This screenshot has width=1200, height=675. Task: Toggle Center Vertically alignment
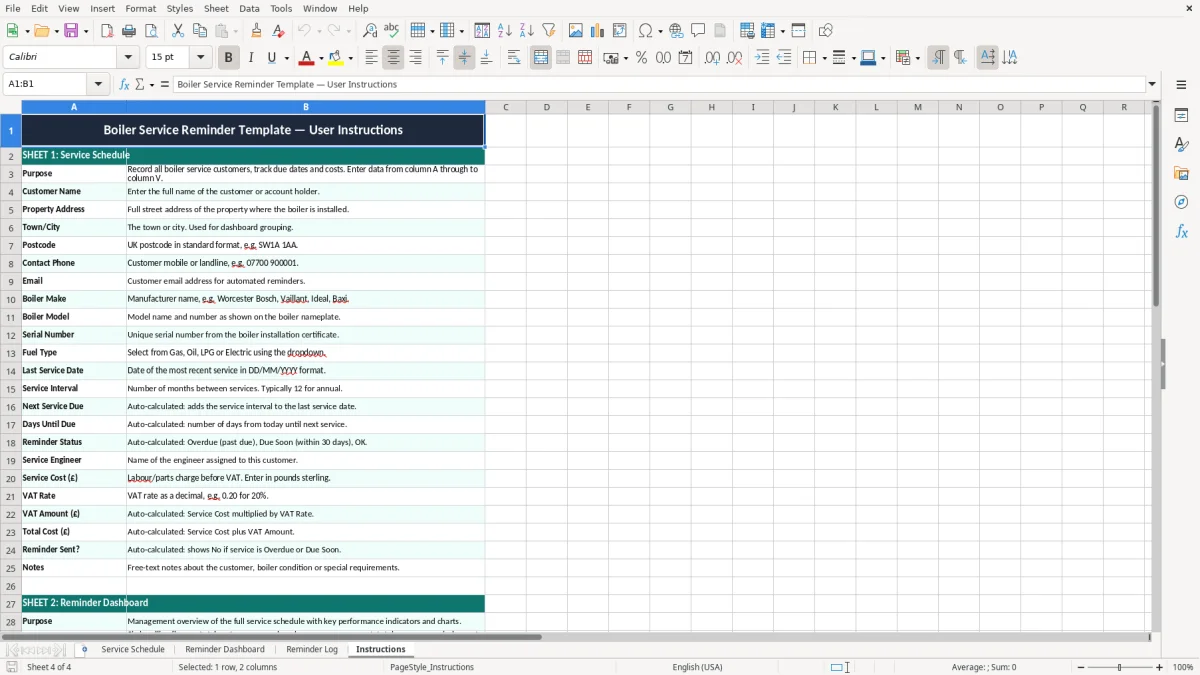(465, 58)
